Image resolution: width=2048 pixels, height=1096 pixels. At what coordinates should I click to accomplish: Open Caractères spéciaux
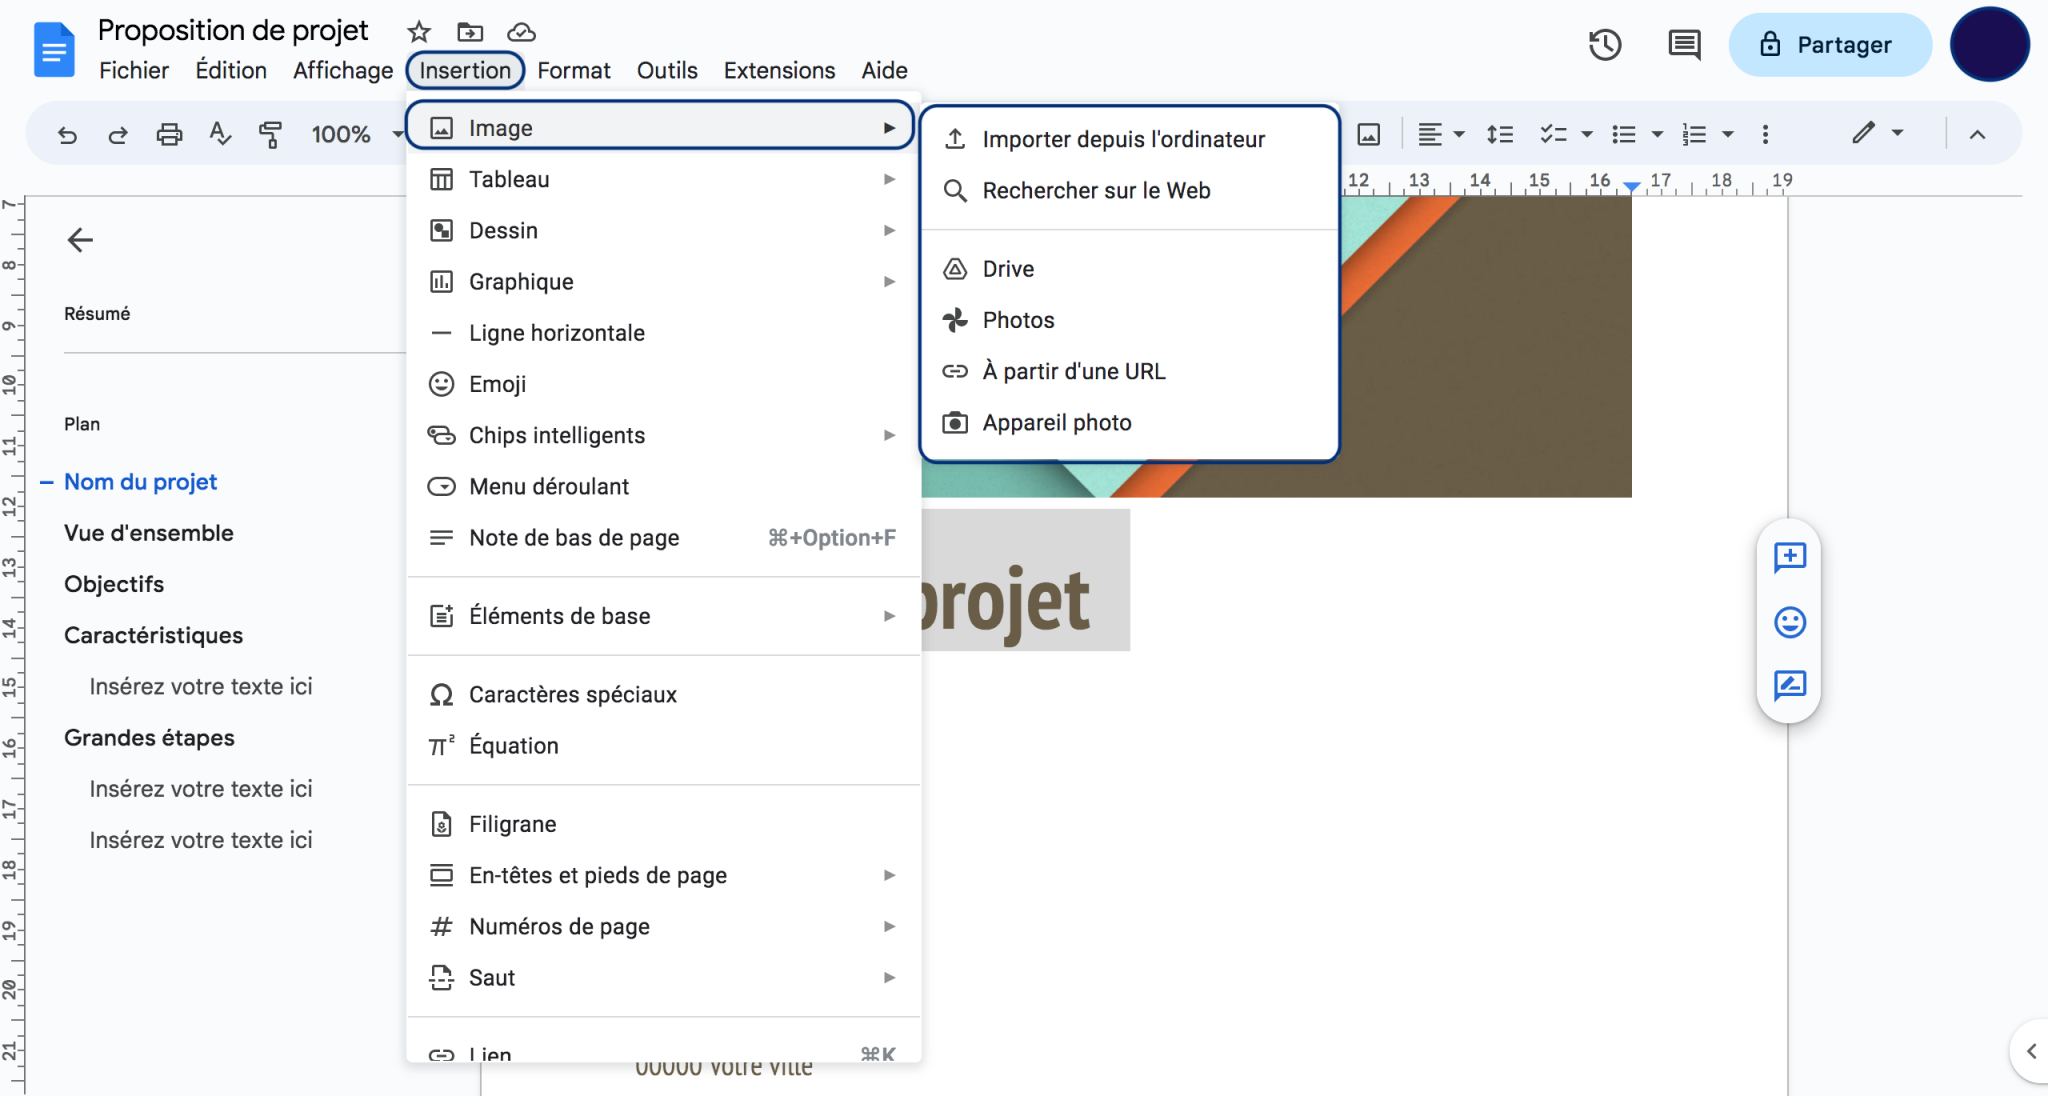(663, 694)
